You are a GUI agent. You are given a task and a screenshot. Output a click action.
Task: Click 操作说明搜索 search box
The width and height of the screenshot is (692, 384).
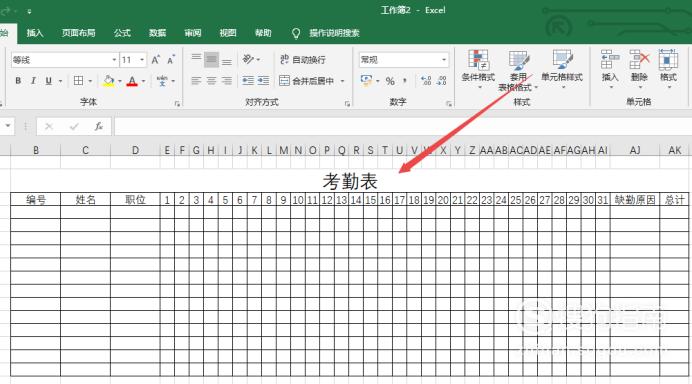pyautogui.click(x=334, y=33)
